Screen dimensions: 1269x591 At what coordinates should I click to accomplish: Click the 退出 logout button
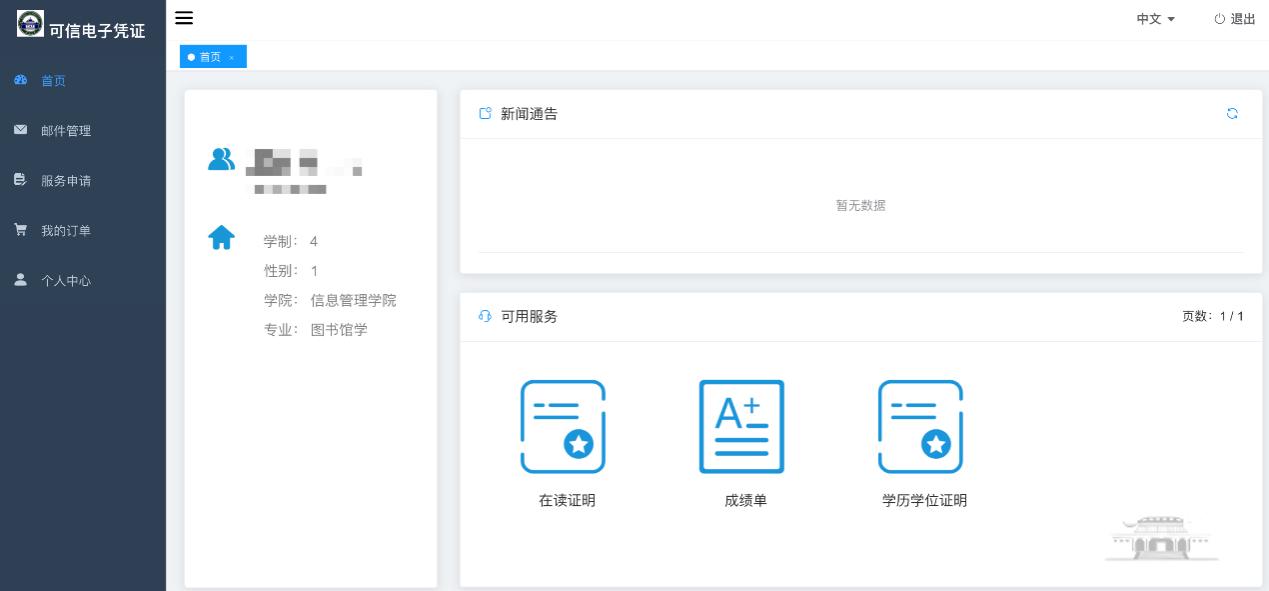(x=1235, y=19)
